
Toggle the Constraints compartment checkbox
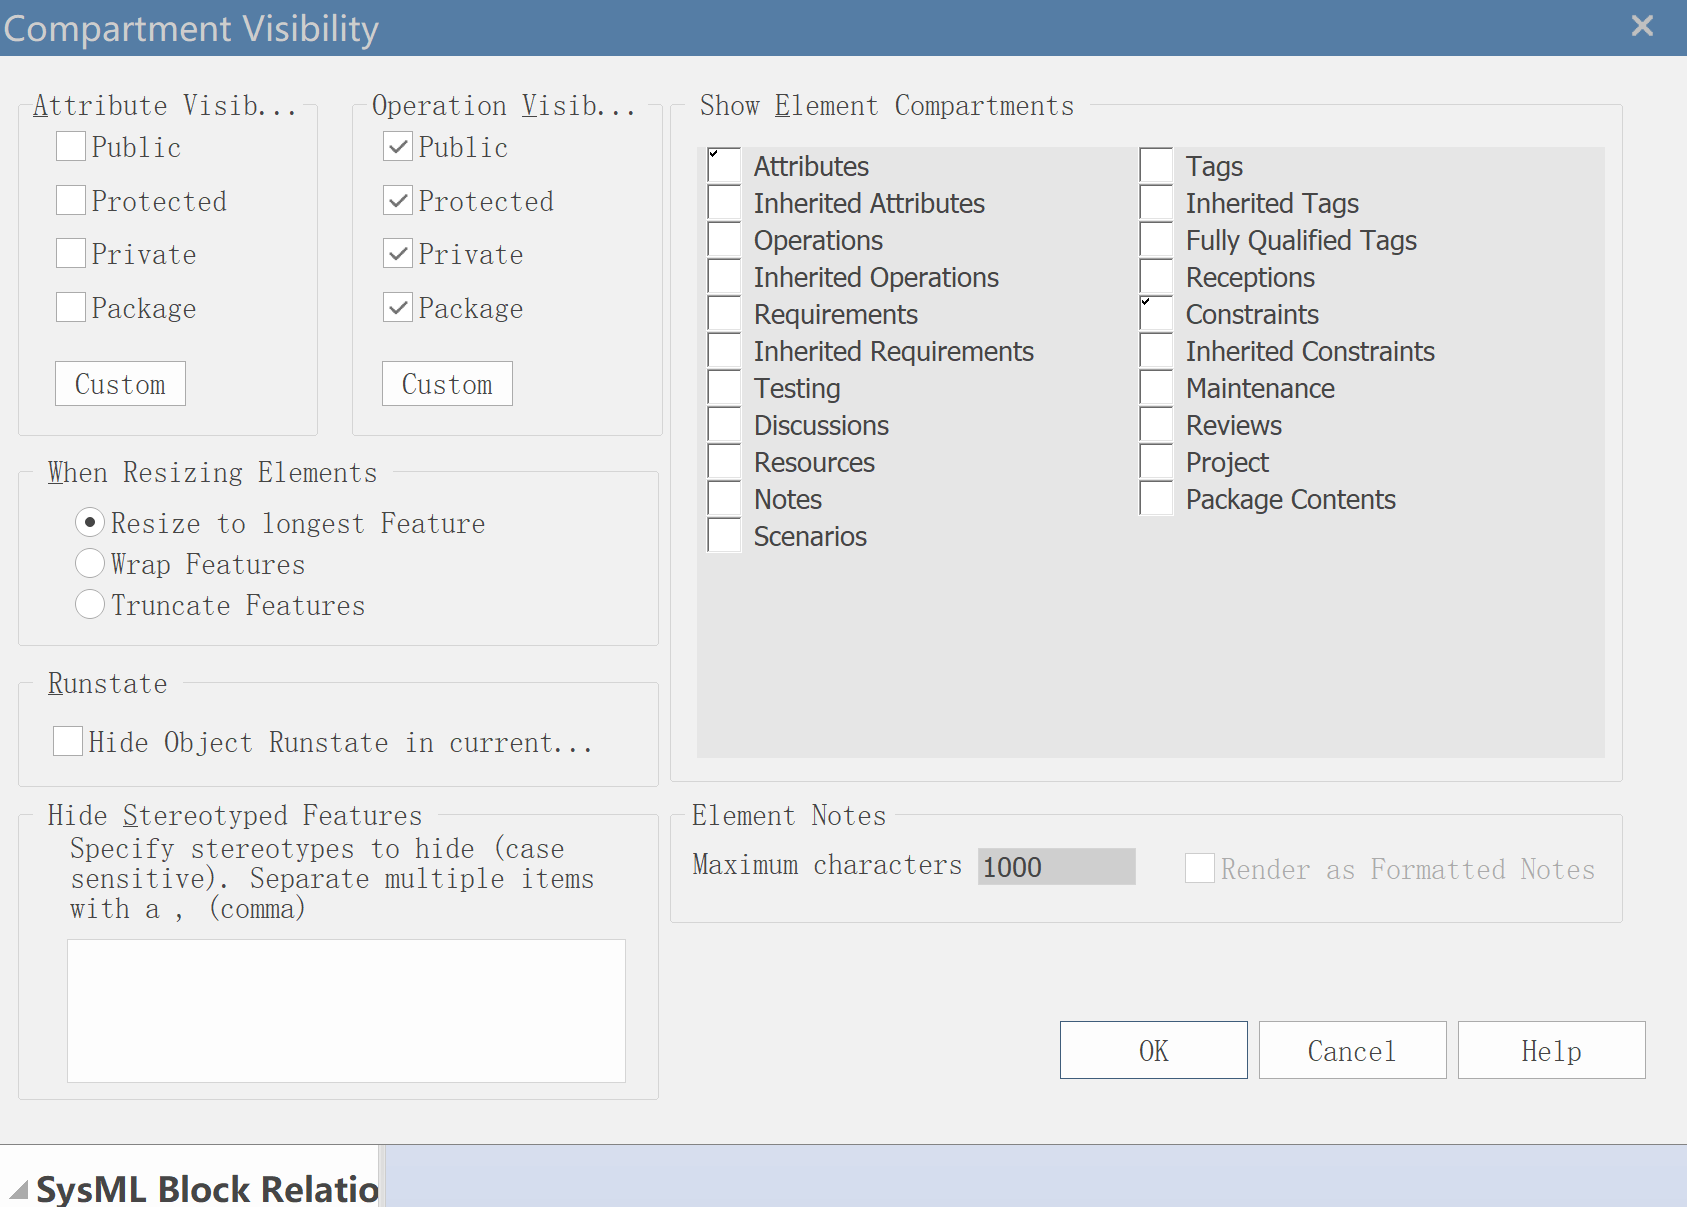pyautogui.click(x=1156, y=313)
